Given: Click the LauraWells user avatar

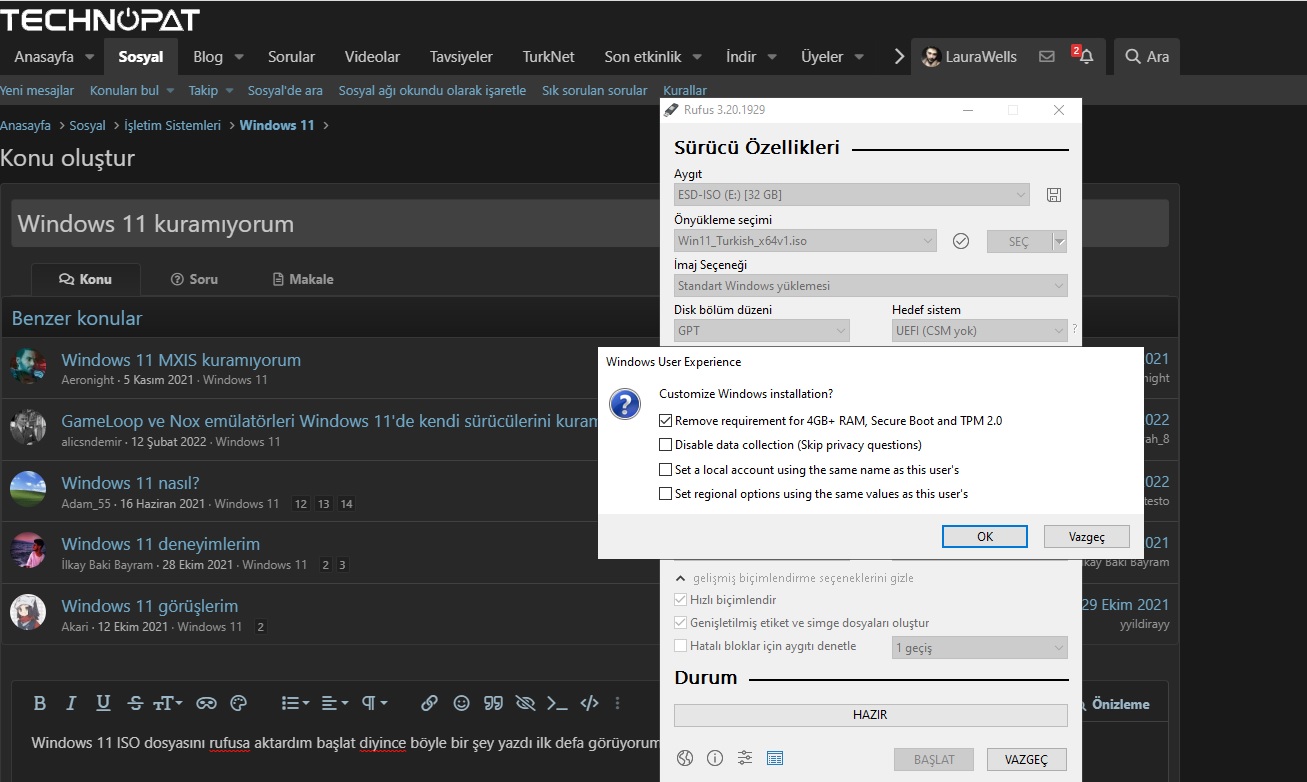Looking at the screenshot, I should coord(931,57).
